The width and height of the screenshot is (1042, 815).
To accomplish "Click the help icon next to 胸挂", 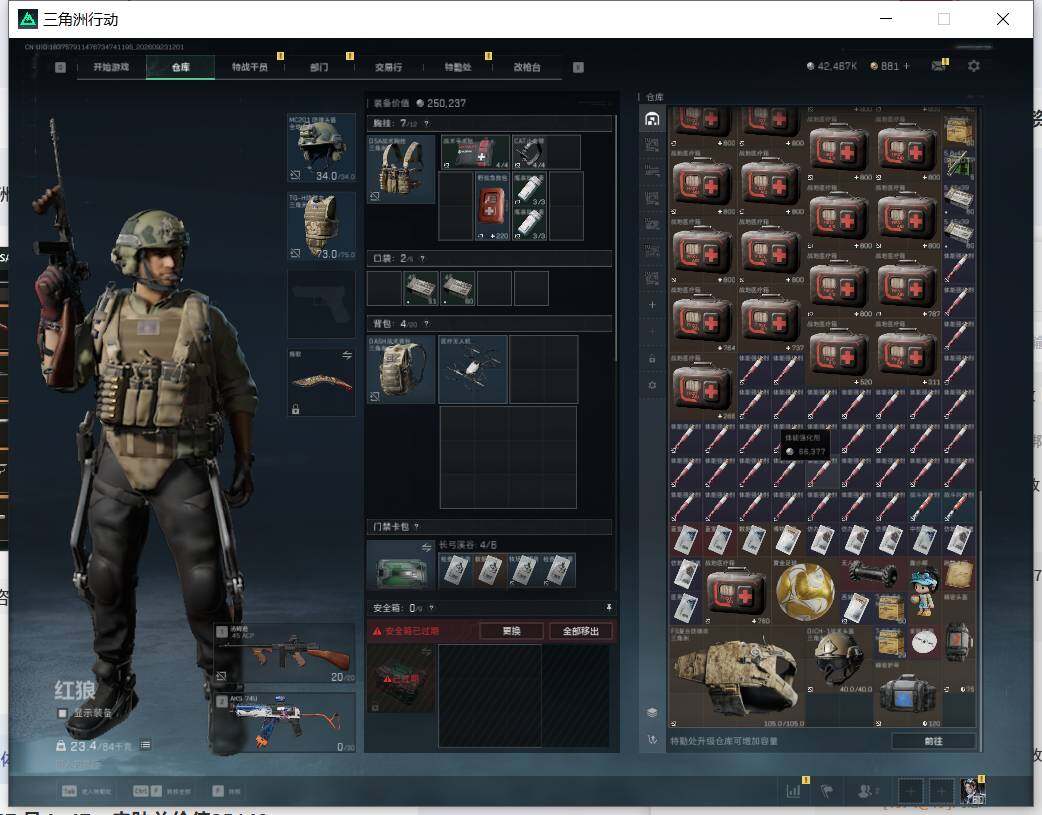I will click(x=427, y=123).
